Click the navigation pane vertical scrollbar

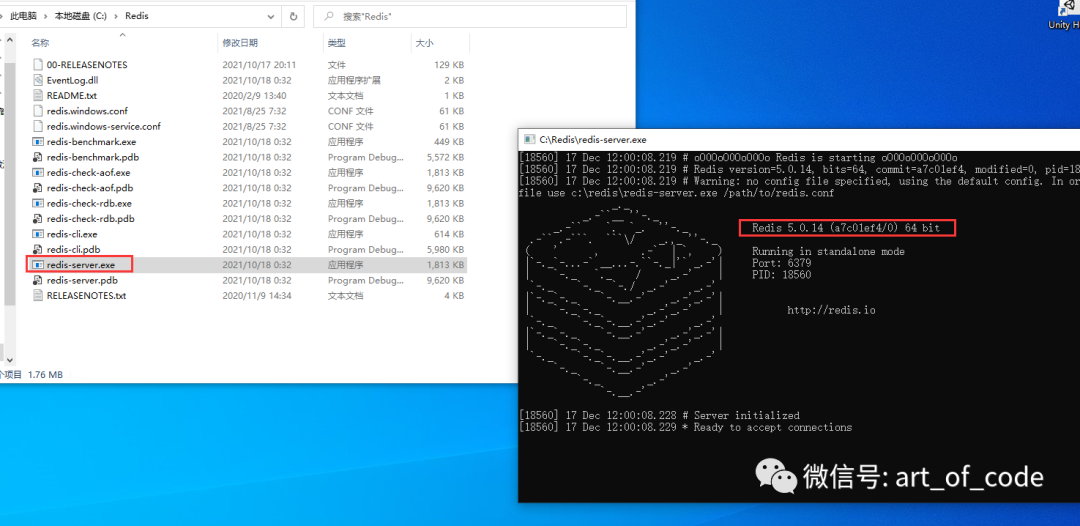[10, 200]
